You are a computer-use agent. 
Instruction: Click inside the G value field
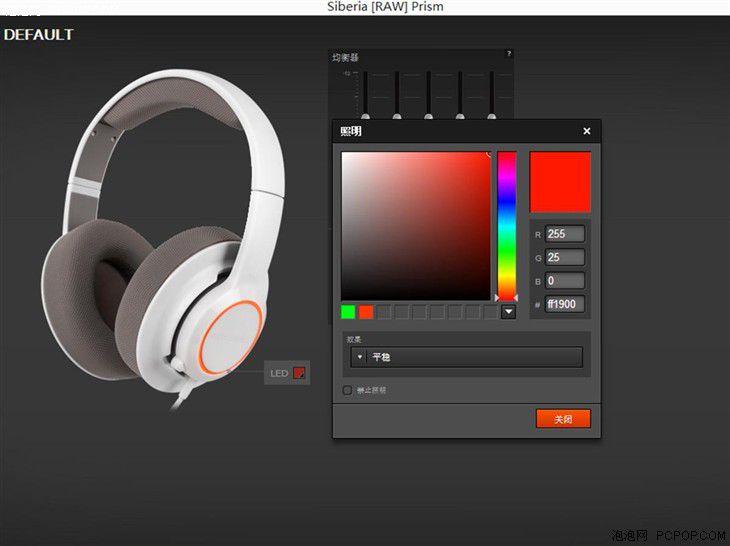coord(565,257)
